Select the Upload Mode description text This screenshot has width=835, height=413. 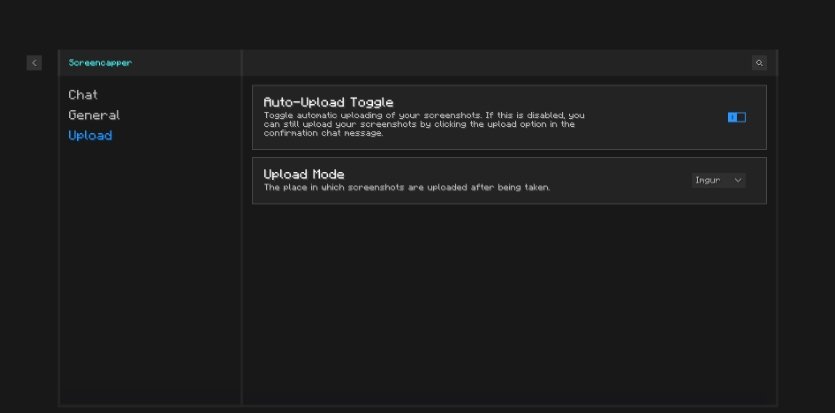407,187
